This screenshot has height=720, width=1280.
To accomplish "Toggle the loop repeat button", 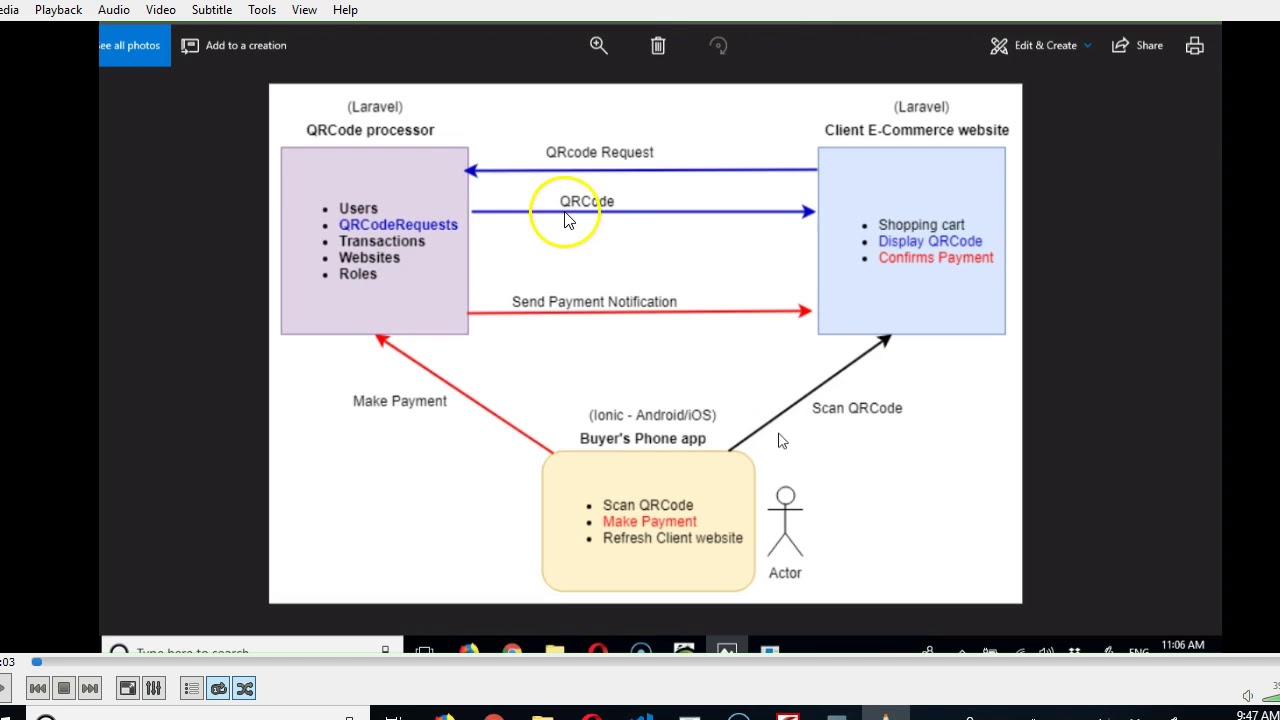I will click(x=218, y=688).
